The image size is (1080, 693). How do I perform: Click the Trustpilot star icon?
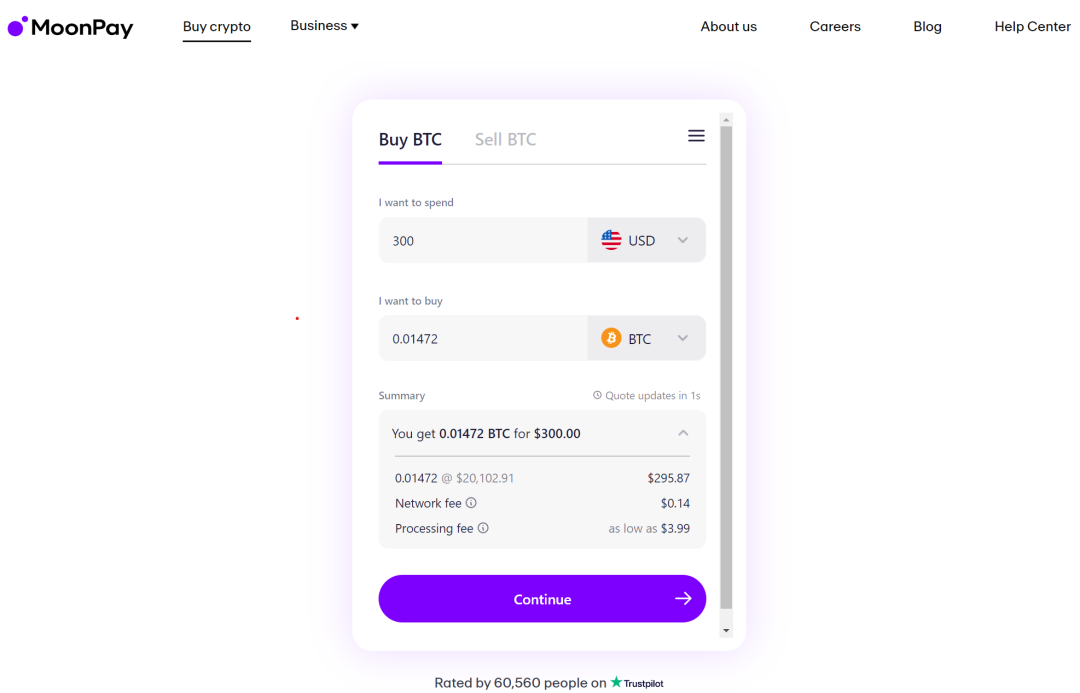tap(615, 683)
